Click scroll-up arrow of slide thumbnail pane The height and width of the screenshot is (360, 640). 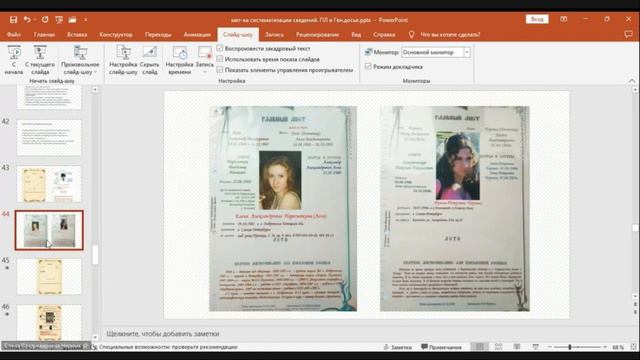pos(95,89)
